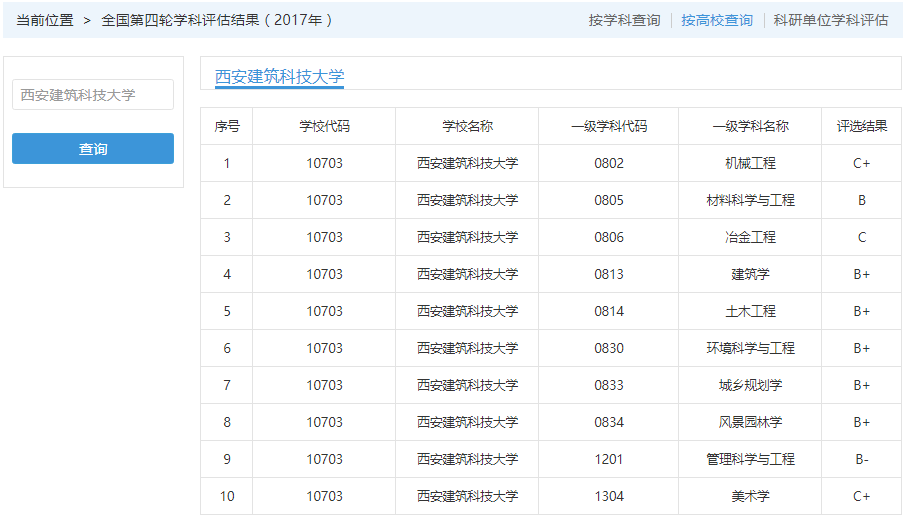
Task: Click 一级学科名称 column header
Action: (x=750, y=126)
